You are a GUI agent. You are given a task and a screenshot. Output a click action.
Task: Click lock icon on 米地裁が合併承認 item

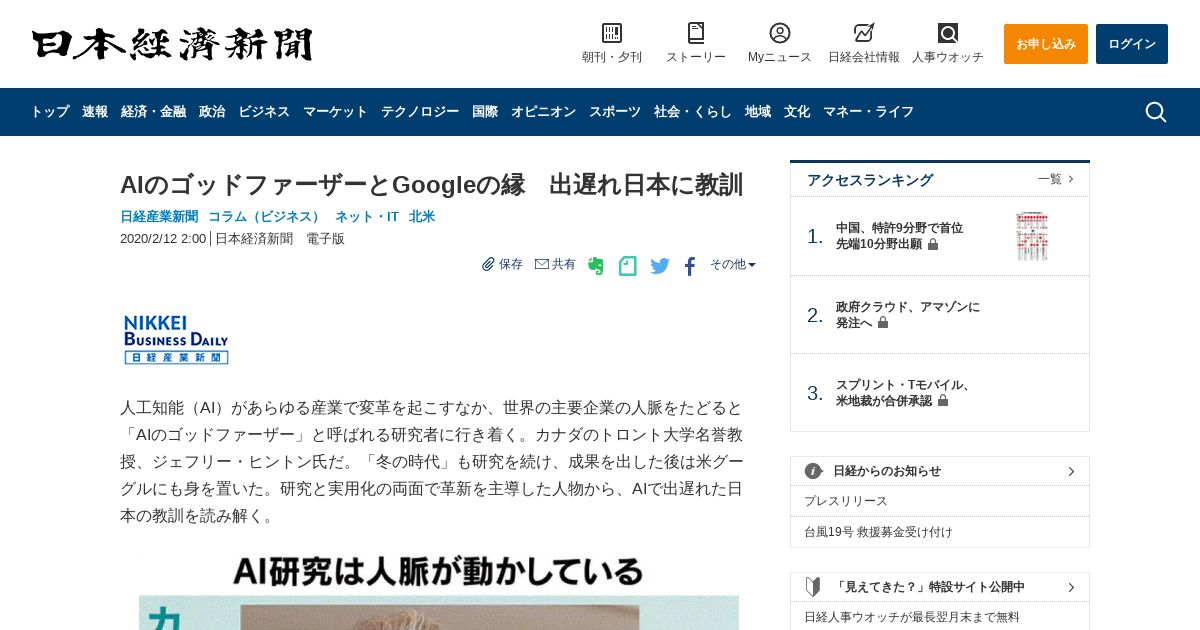943,401
